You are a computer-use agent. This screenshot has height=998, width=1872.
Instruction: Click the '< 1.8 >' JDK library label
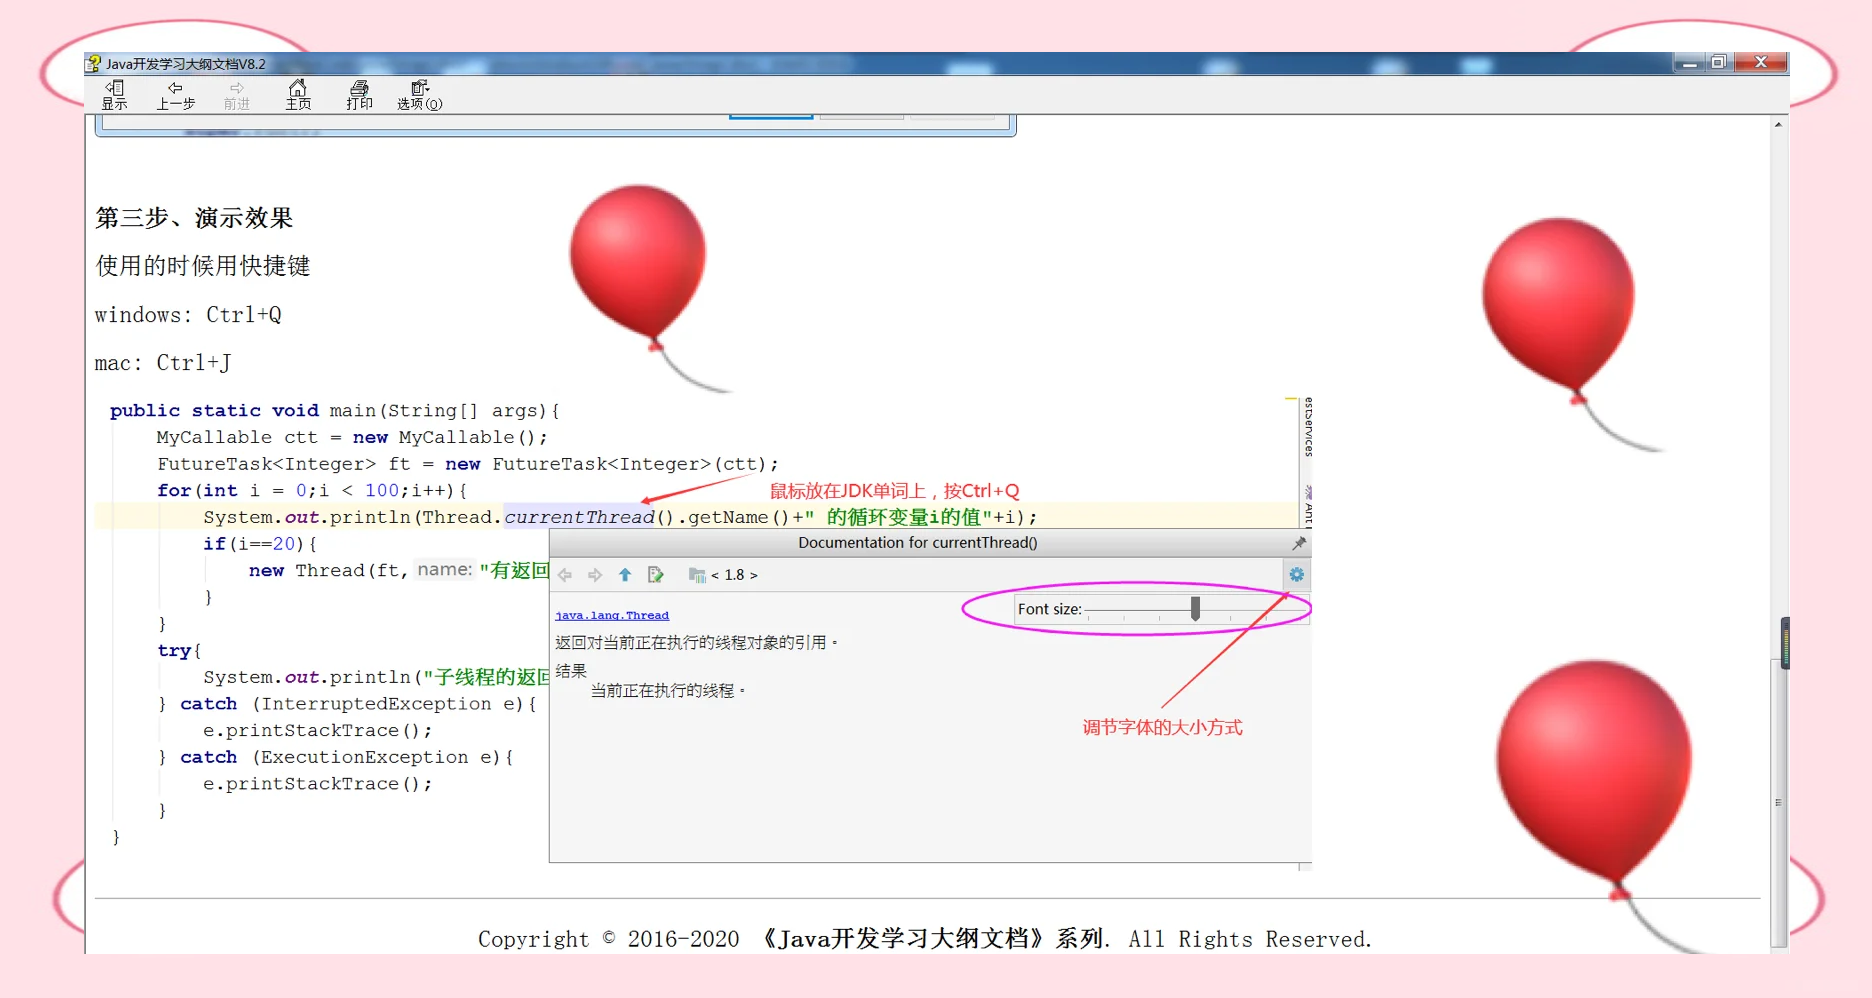(734, 575)
